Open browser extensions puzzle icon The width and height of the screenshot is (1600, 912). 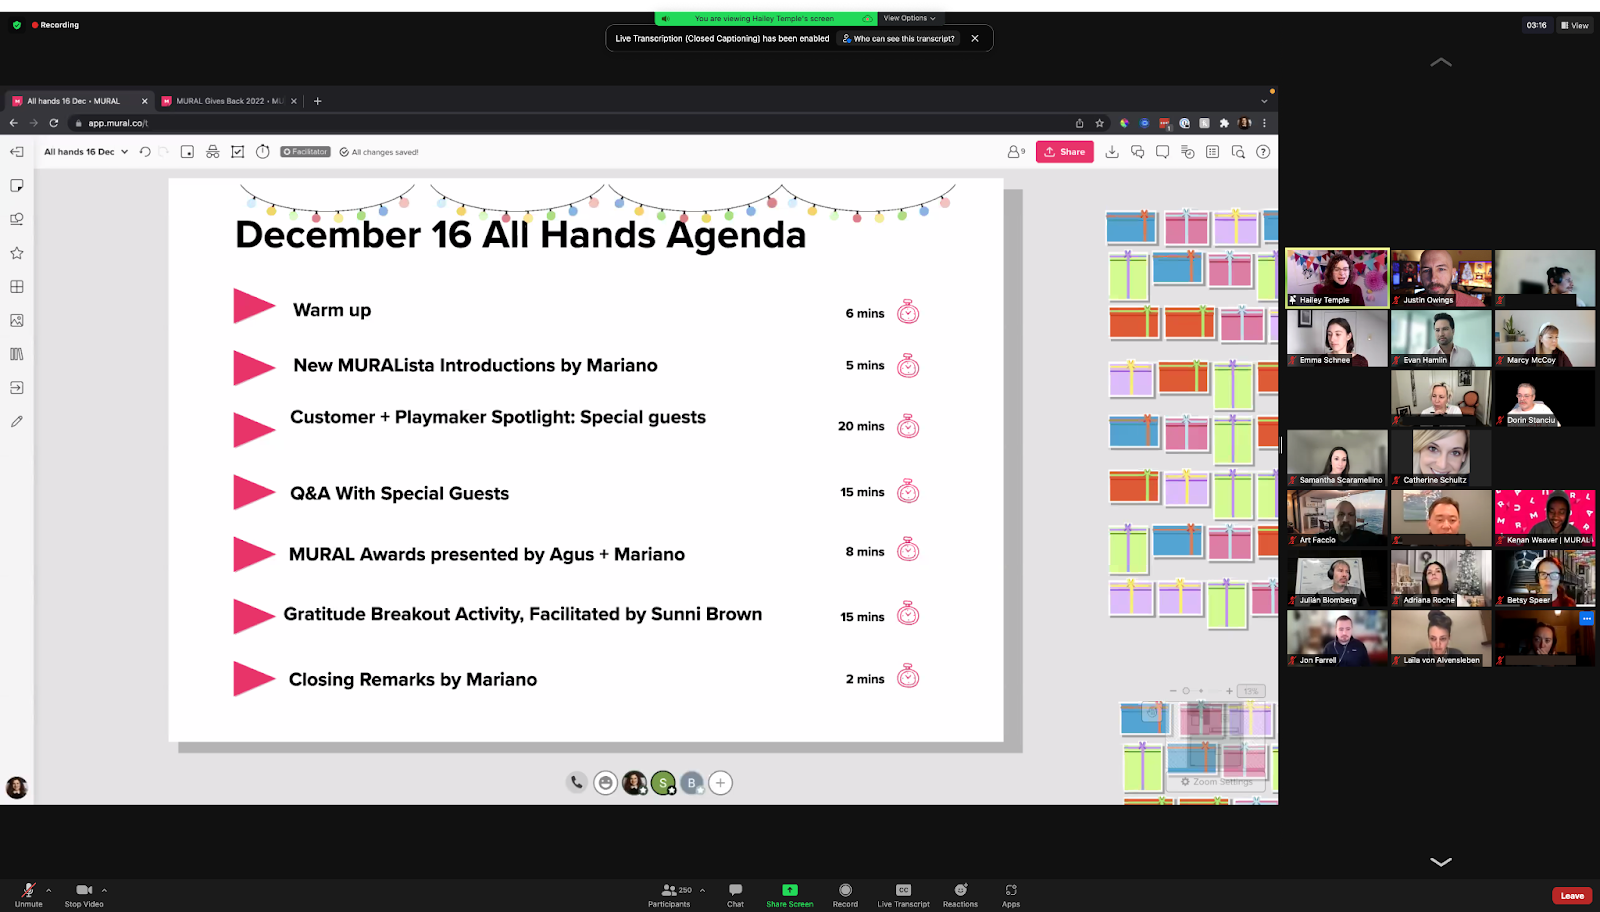click(1224, 123)
